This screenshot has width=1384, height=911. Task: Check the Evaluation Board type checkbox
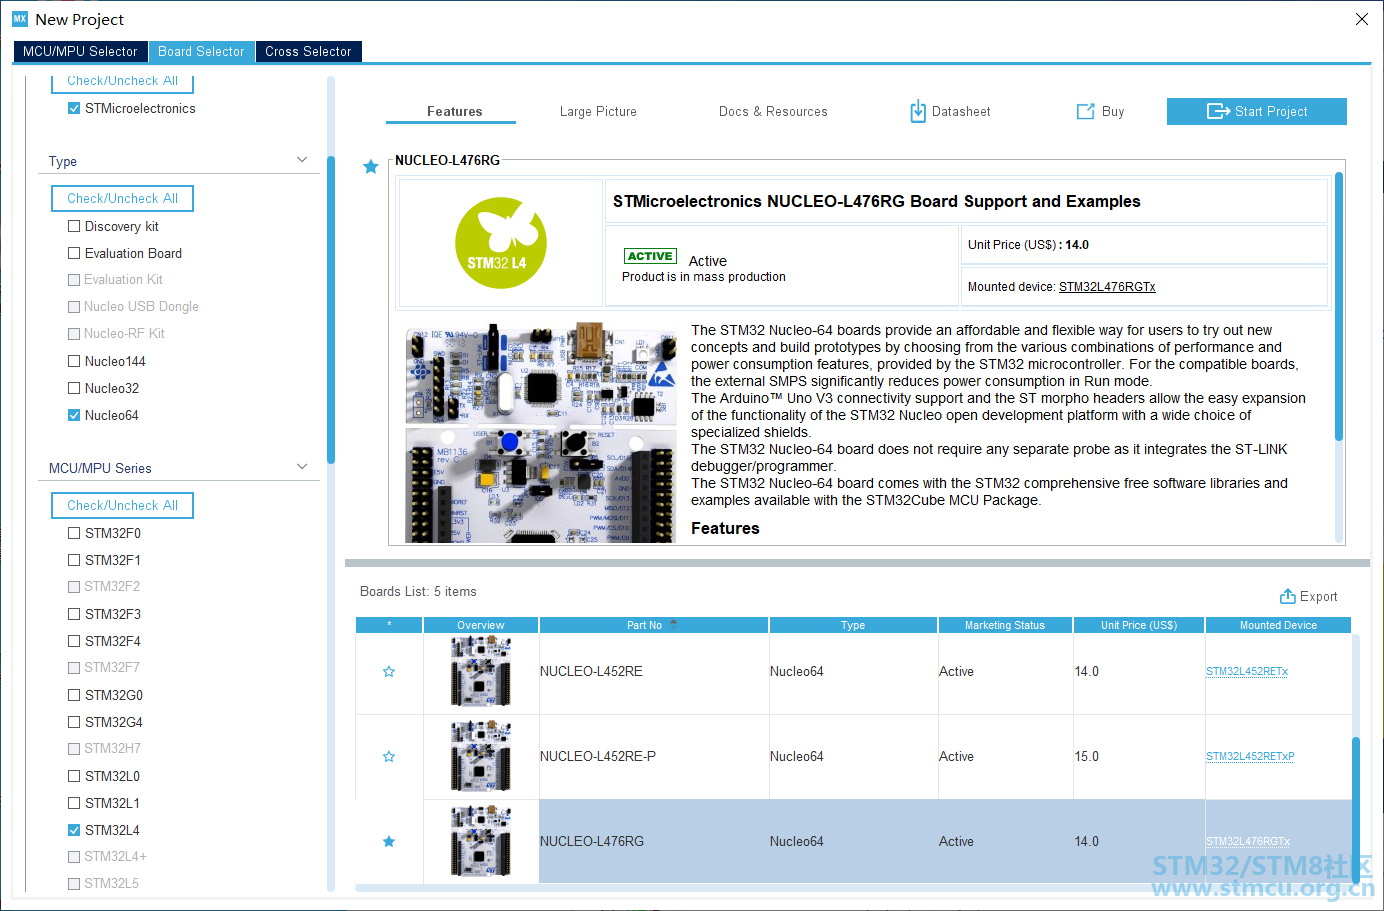pyautogui.click(x=74, y=253)
